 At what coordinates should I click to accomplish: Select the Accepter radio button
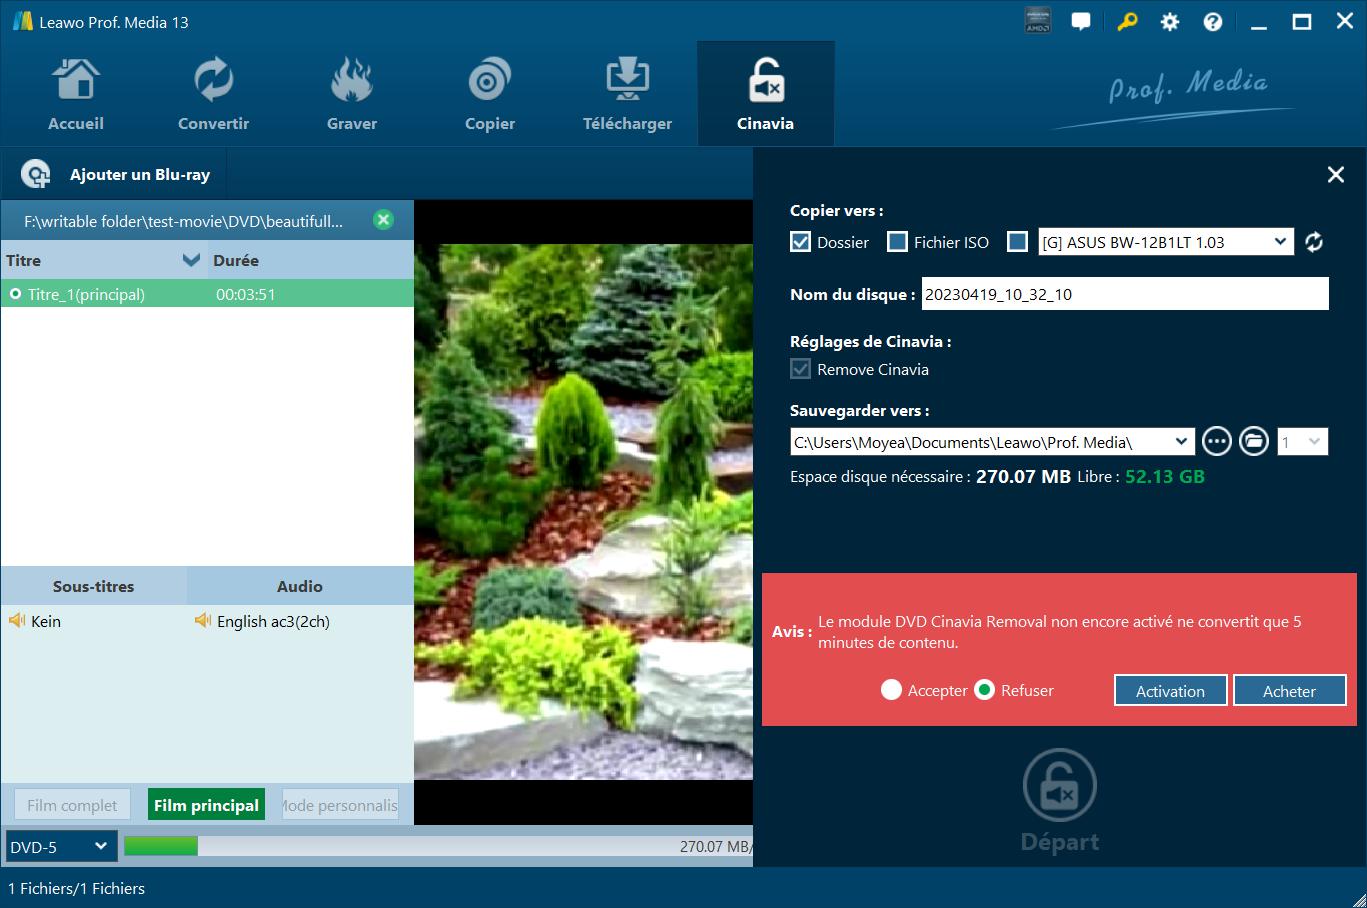pyautogui.click(x=891, y=690)
